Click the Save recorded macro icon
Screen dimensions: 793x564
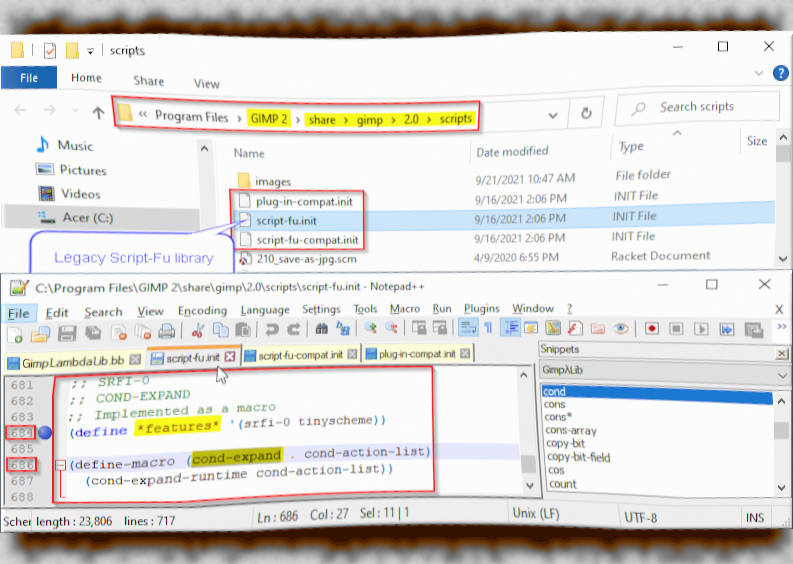[754, 330]
